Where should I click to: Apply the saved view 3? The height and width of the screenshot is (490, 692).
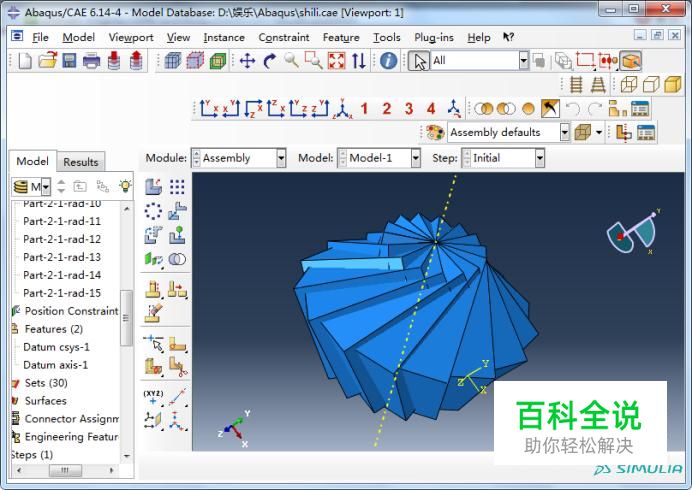pos(409,109)
